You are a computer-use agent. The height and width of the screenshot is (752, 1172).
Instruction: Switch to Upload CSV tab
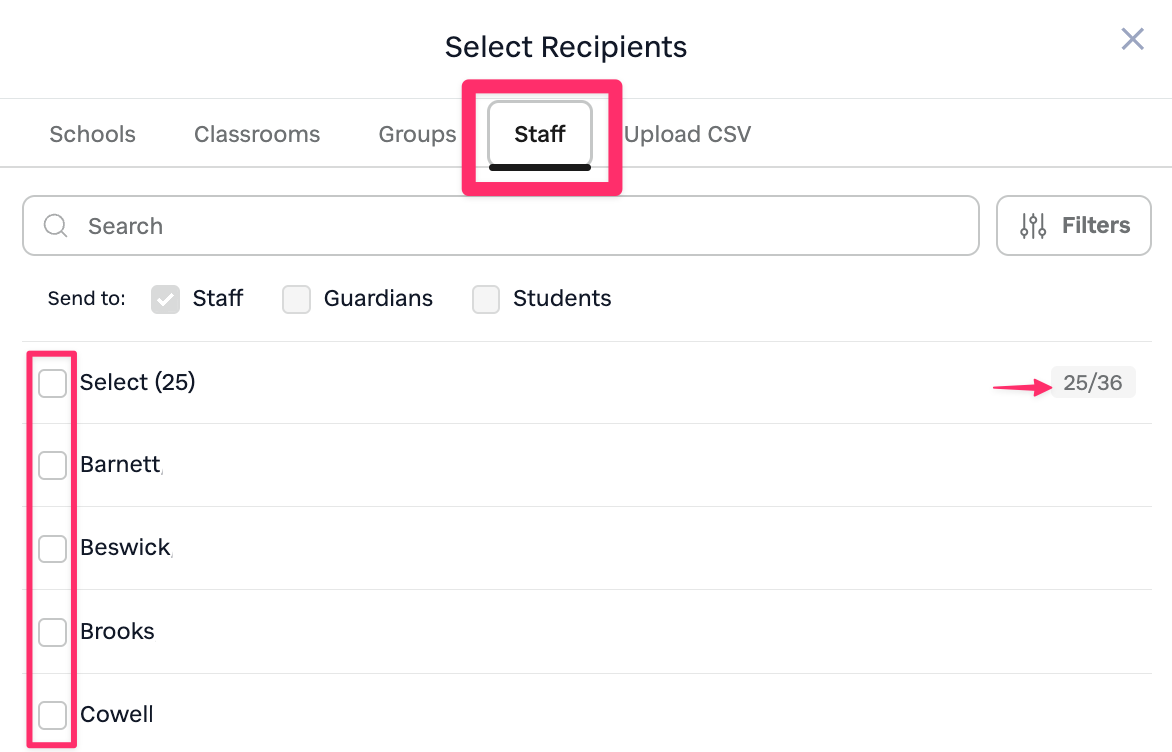pos(687,134)
